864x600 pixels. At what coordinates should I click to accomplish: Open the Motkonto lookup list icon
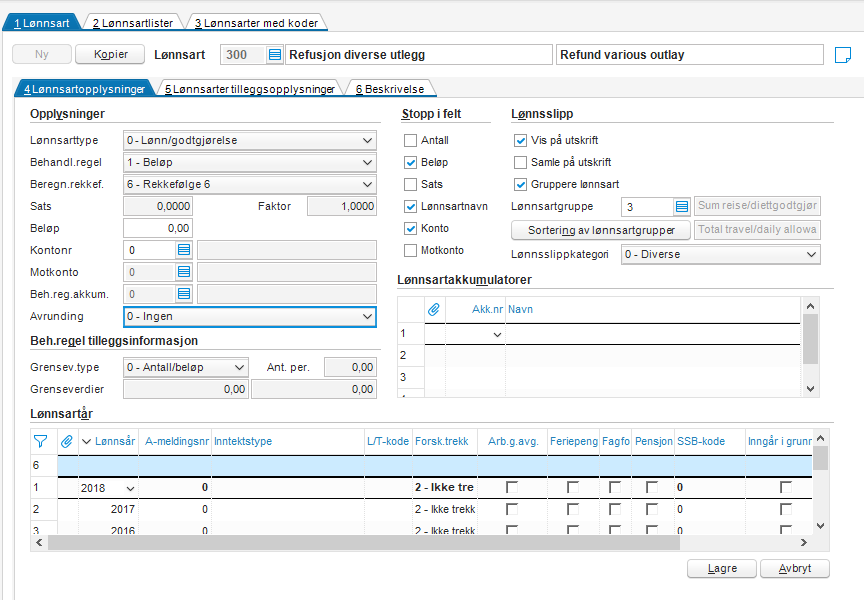(x=183, y=272)
